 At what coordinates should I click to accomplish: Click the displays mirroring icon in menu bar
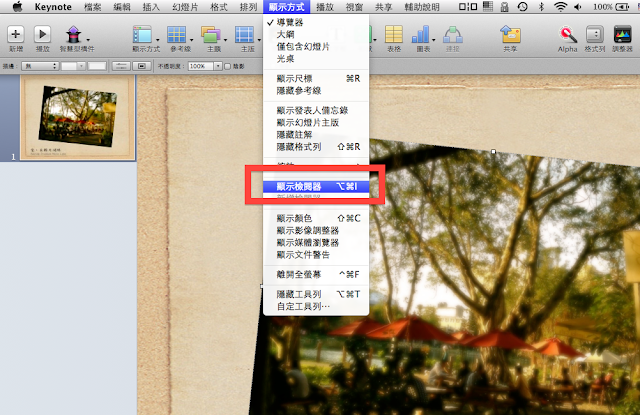click(x=468, y=7)
